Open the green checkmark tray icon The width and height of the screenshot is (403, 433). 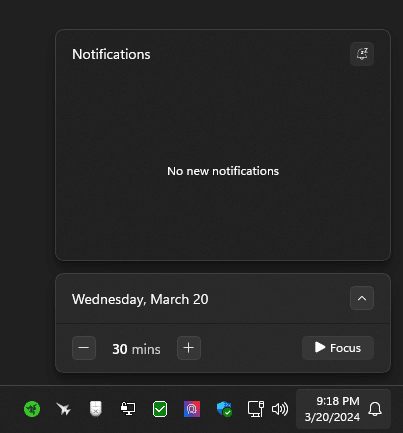point(160,409)
